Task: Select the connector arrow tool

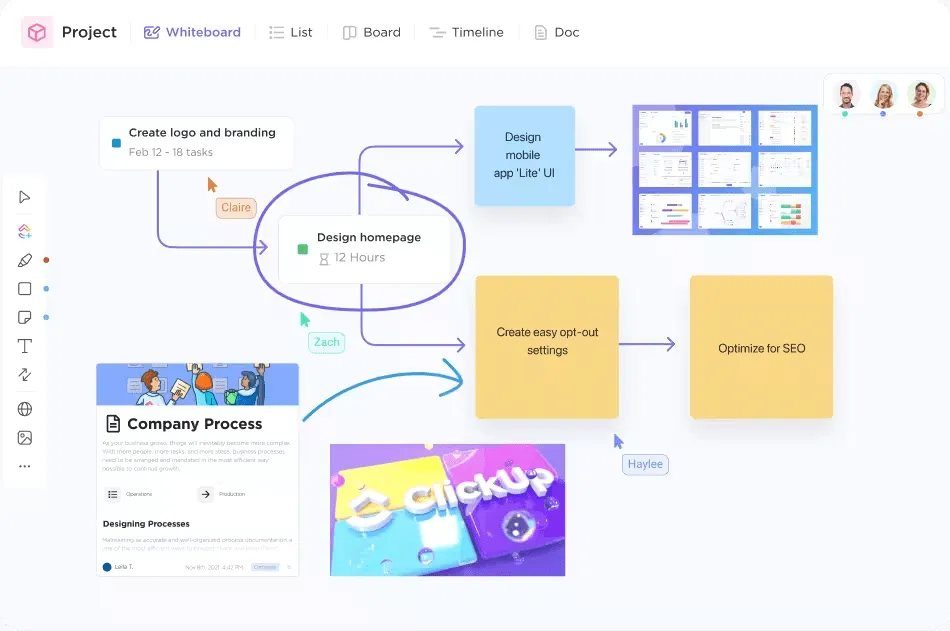Action: pyautogui.click(x=24, y=375)
